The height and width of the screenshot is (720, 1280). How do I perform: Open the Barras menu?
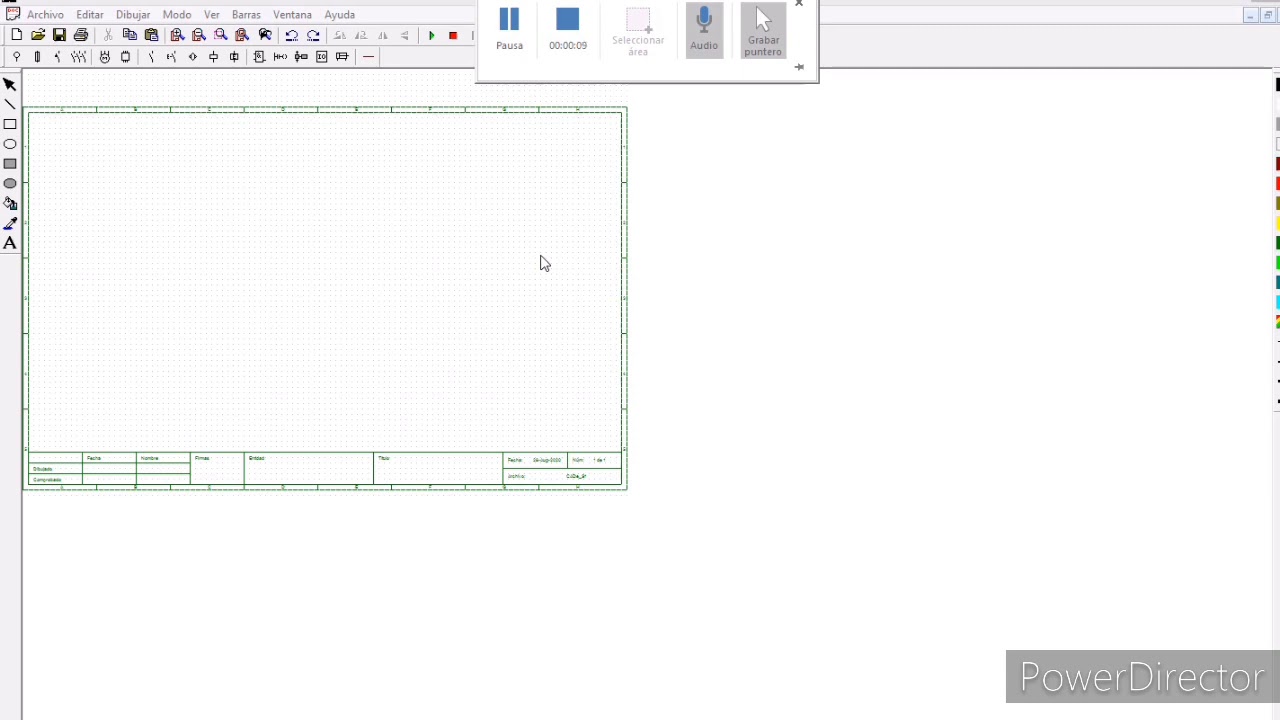click(246, 15)
